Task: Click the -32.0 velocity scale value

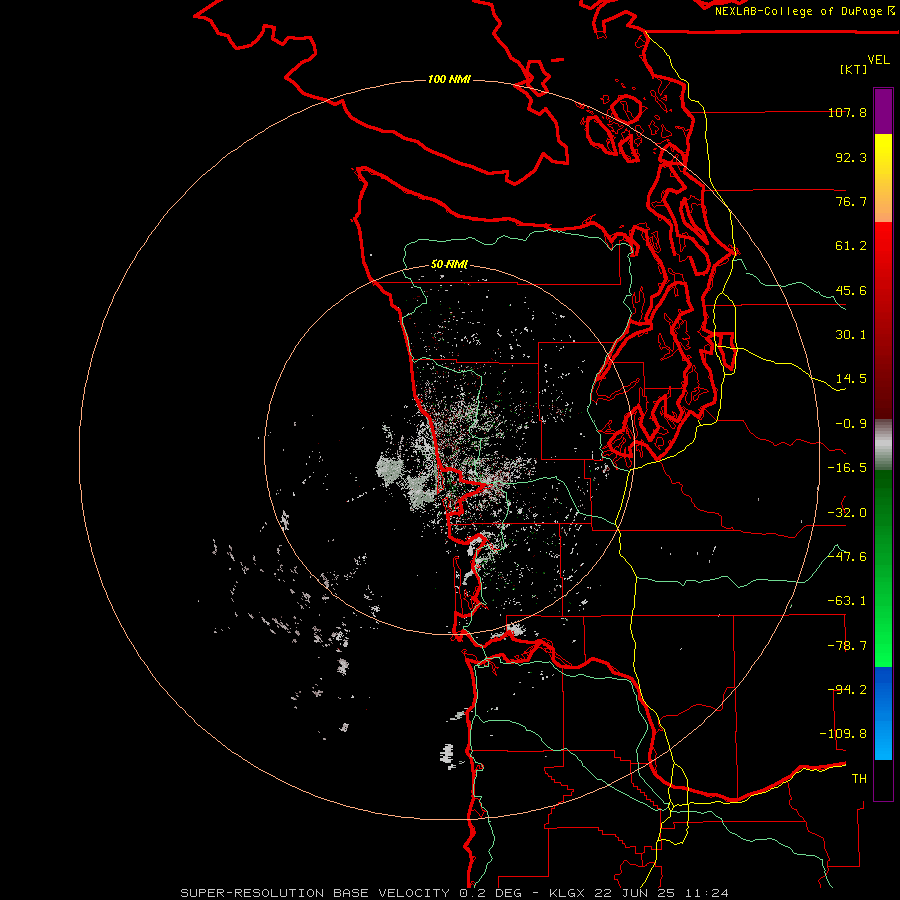Action: [x=847, y=513]
